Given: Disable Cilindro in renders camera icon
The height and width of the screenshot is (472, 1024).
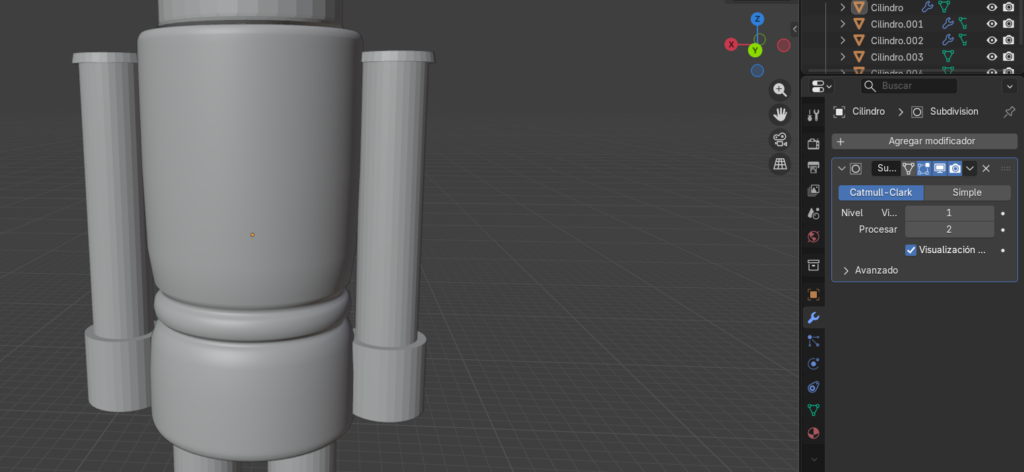Looking at the screenshot, I should [1008, 7].
